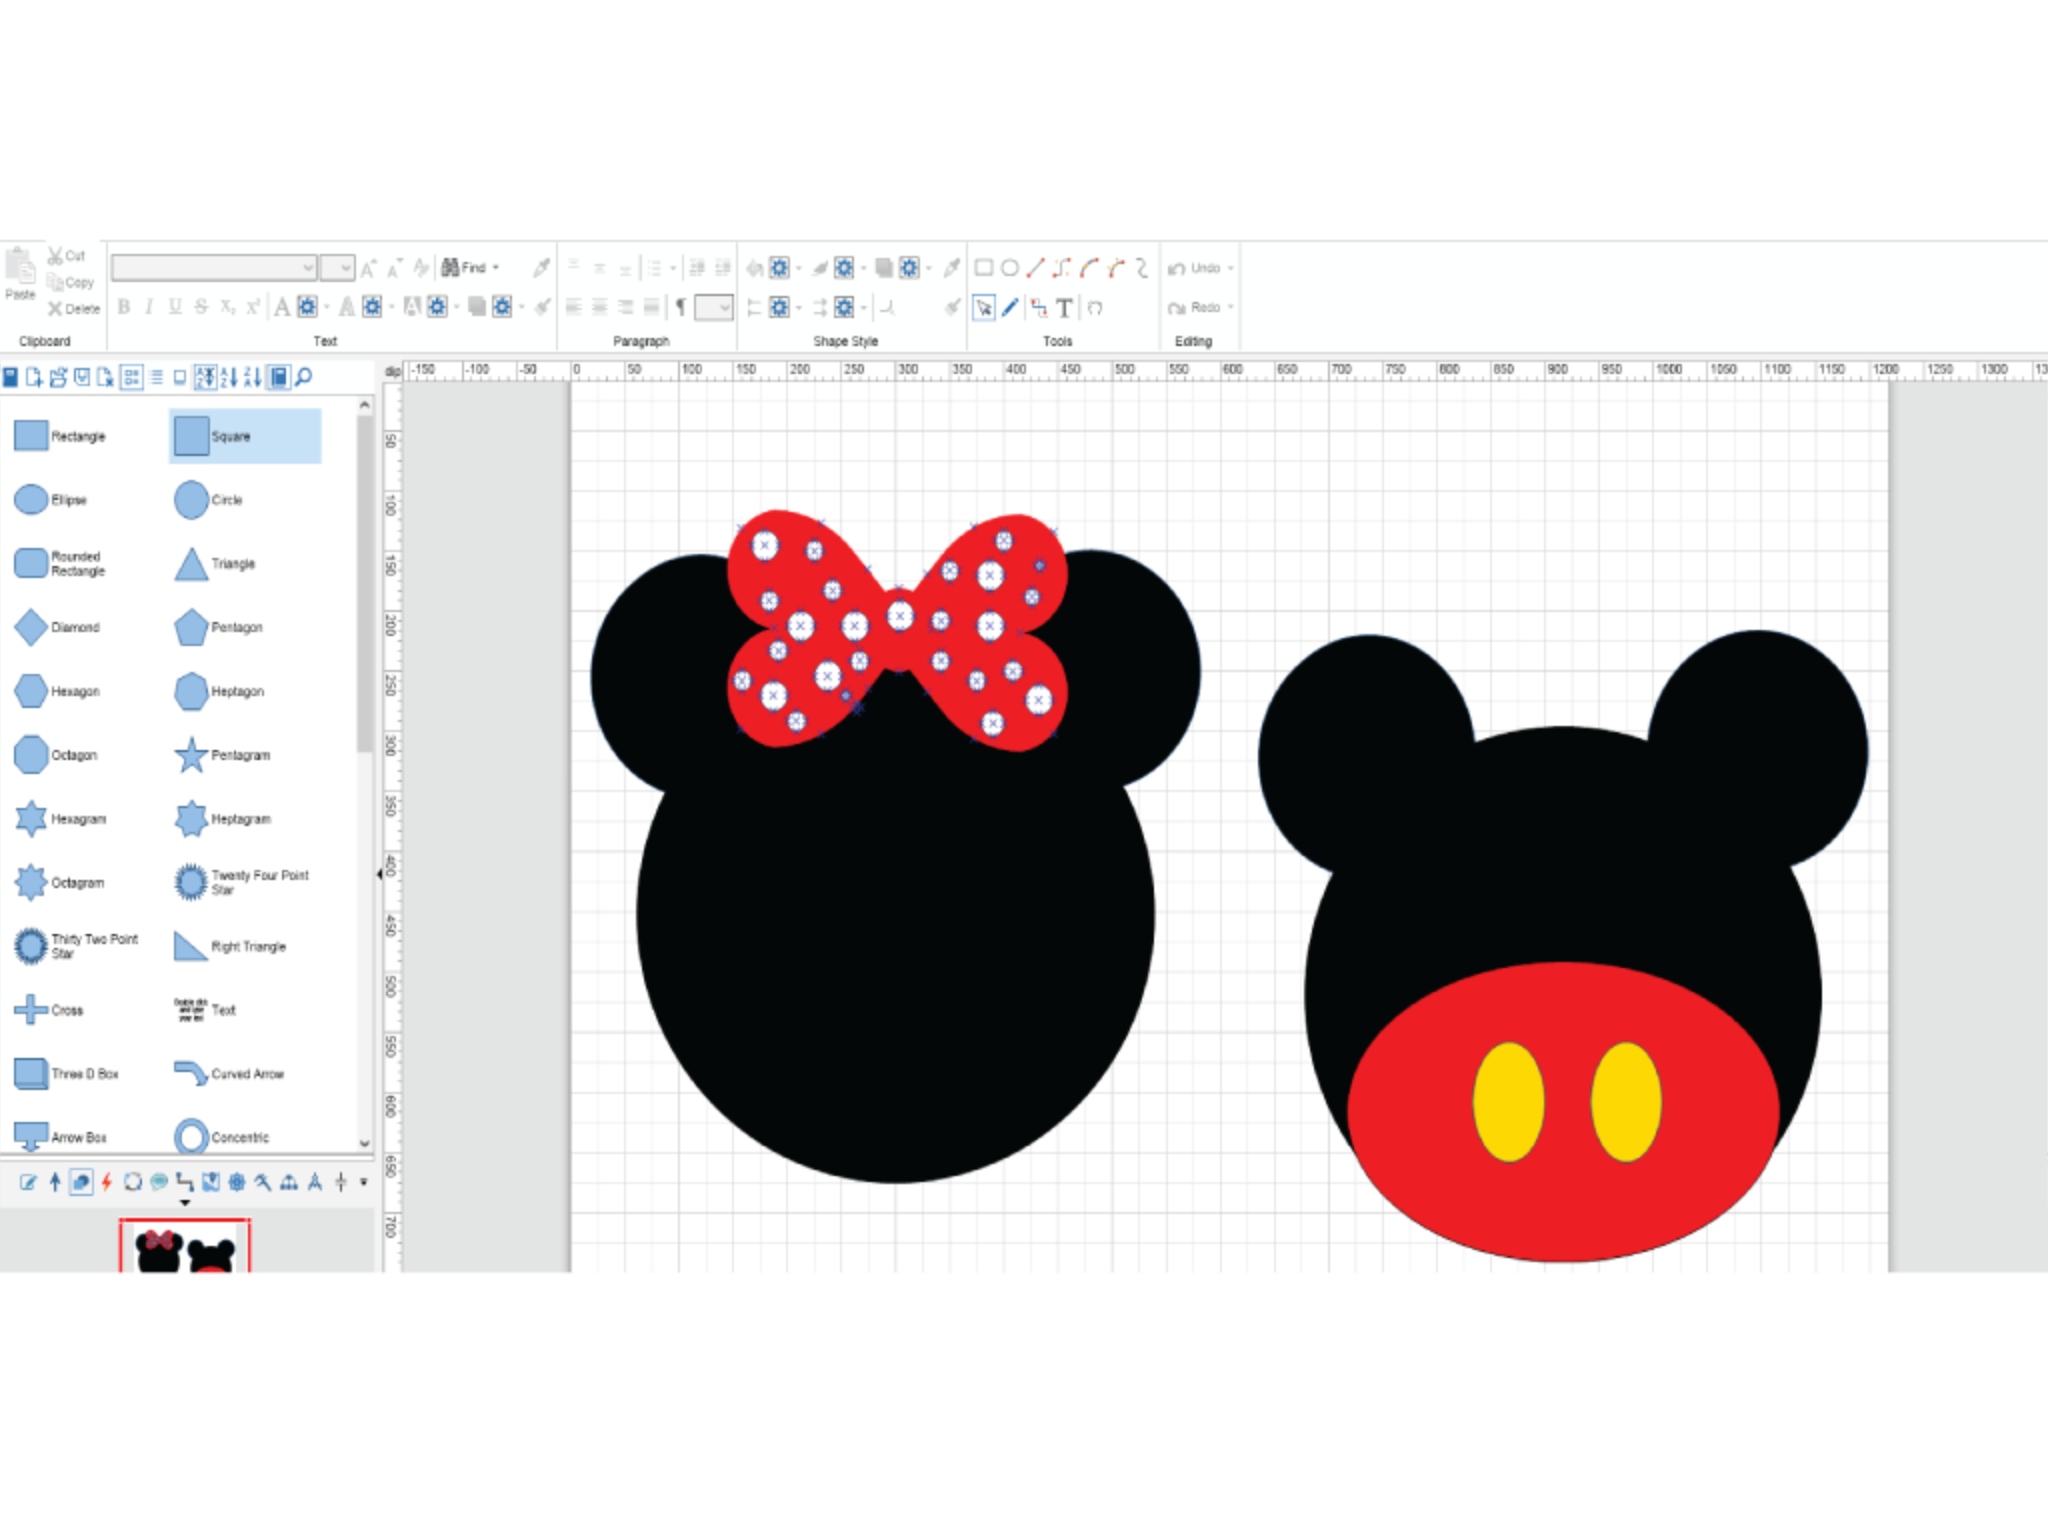The height and width of the screenshot is (1536, 2048).
Task: Use the format painter eyedropper in Shape Style
Action: point(950,267)
